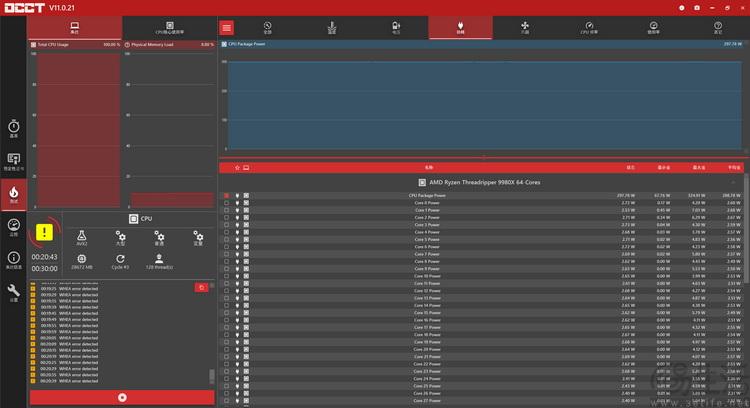Show the Usage sensors tab
Viewport: 750px width, 408px height.
pos(653,28)
